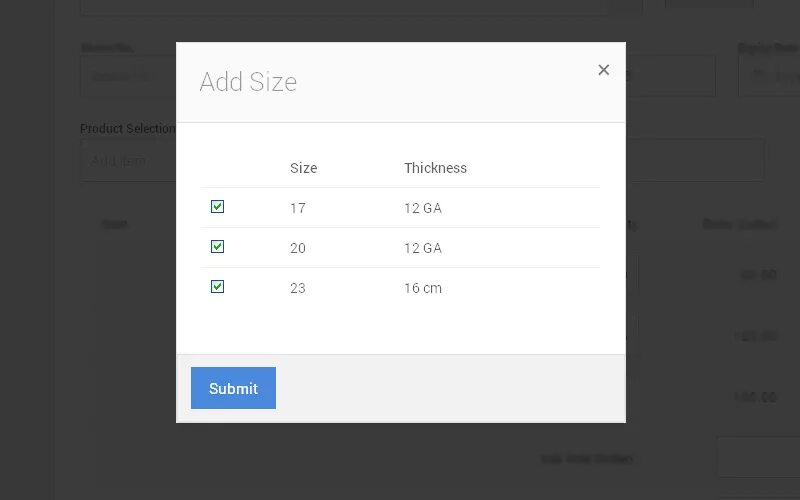Select the size value 17 cell
The width and height of the screenshot is (800, 500).
point(298,208)
